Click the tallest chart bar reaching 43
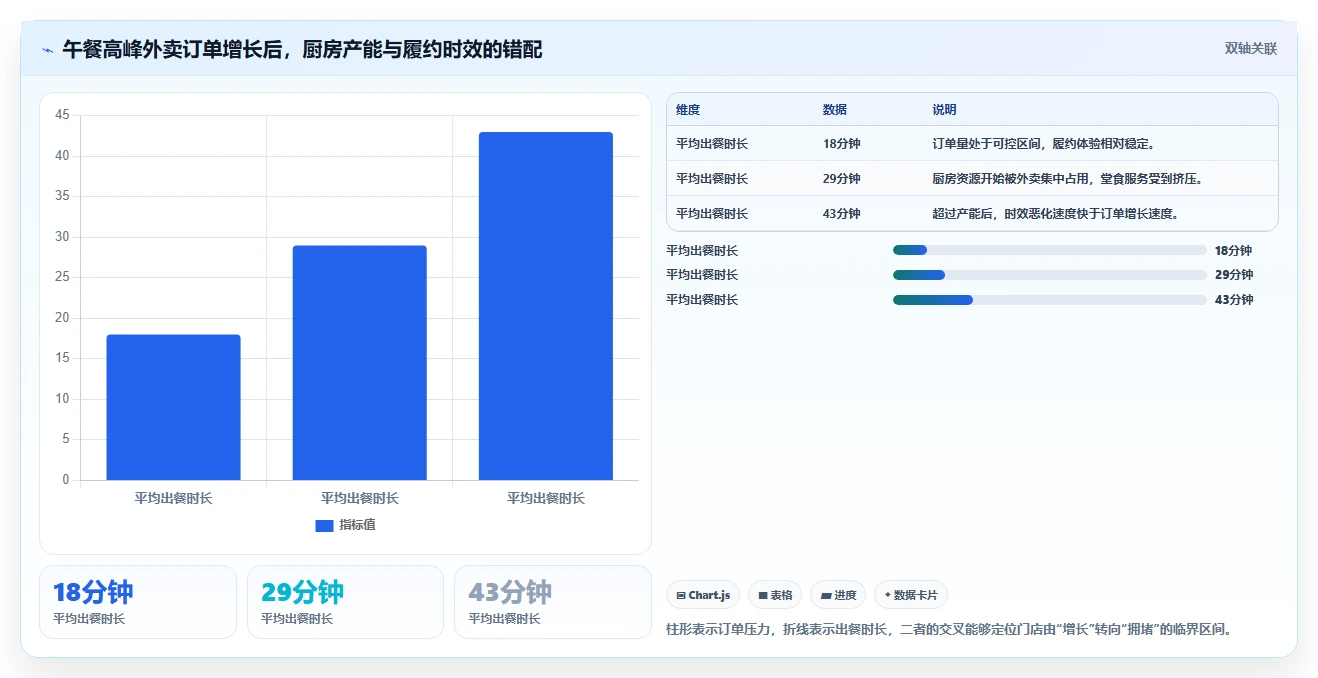The image size is (1318, 678). pos(546,306)
